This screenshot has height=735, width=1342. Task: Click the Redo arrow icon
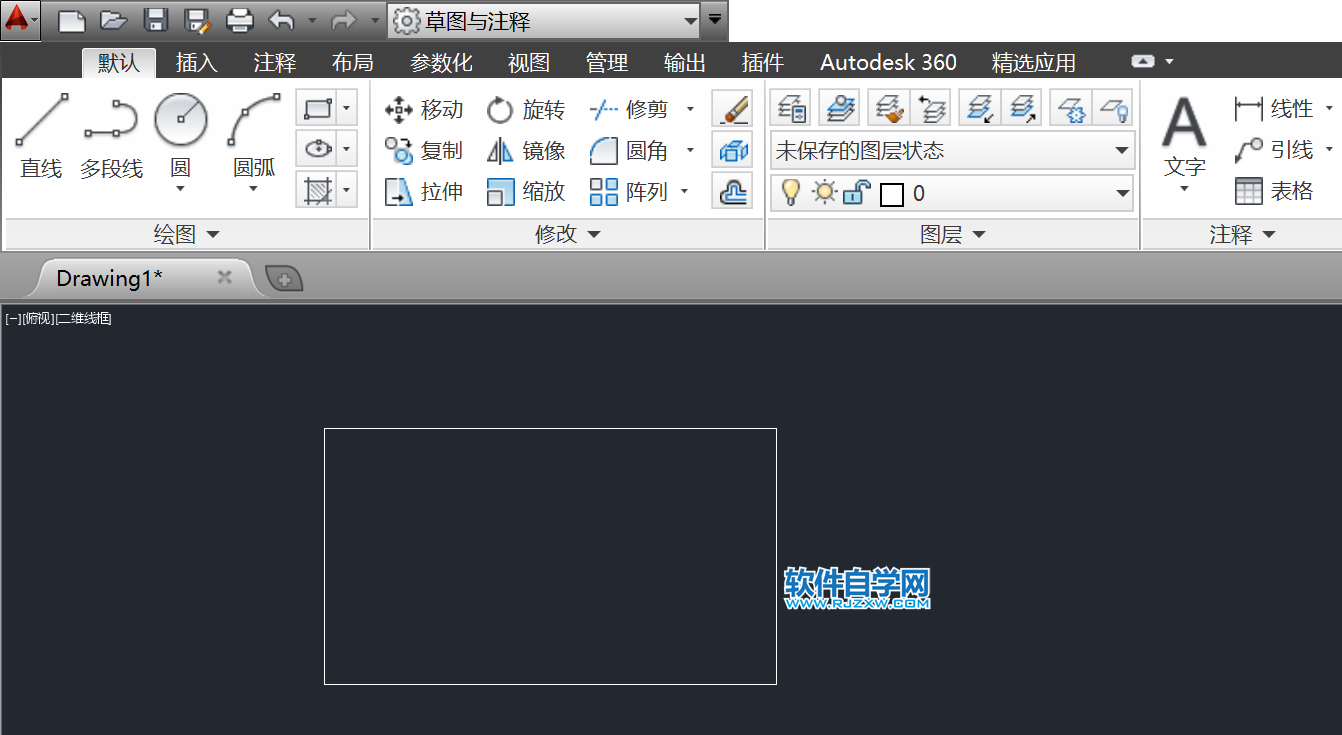(x=344, y=20)
